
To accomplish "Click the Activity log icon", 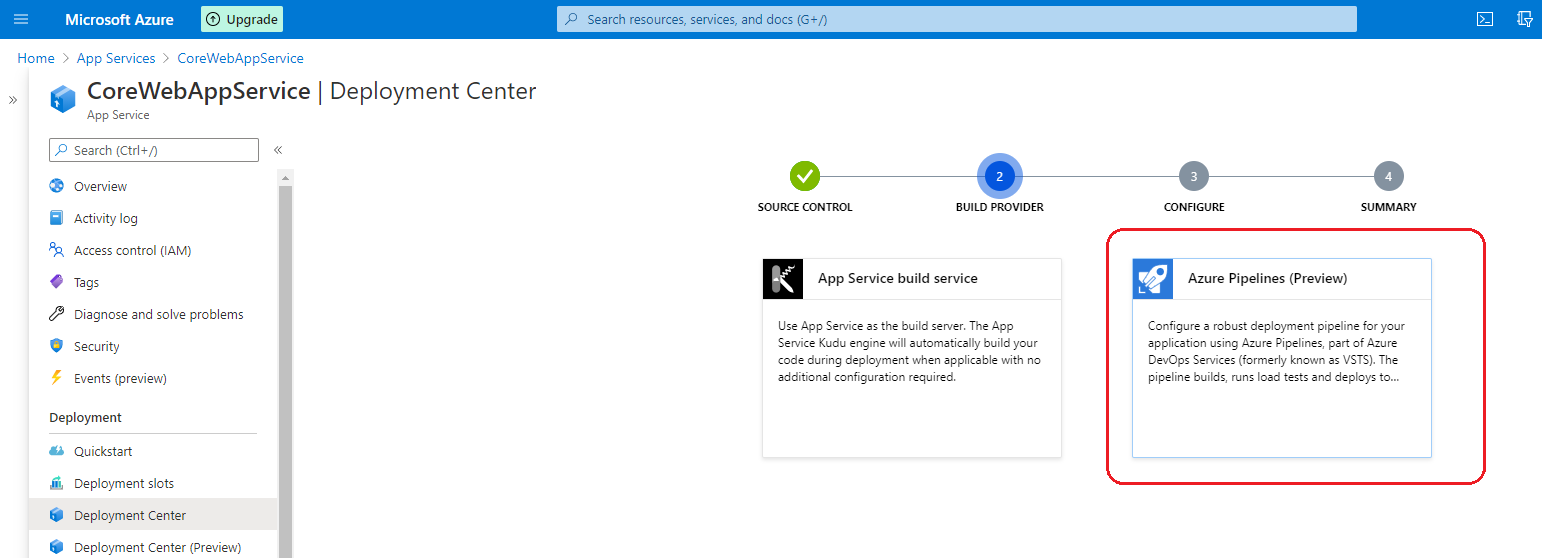I will [x=57, y=218].
